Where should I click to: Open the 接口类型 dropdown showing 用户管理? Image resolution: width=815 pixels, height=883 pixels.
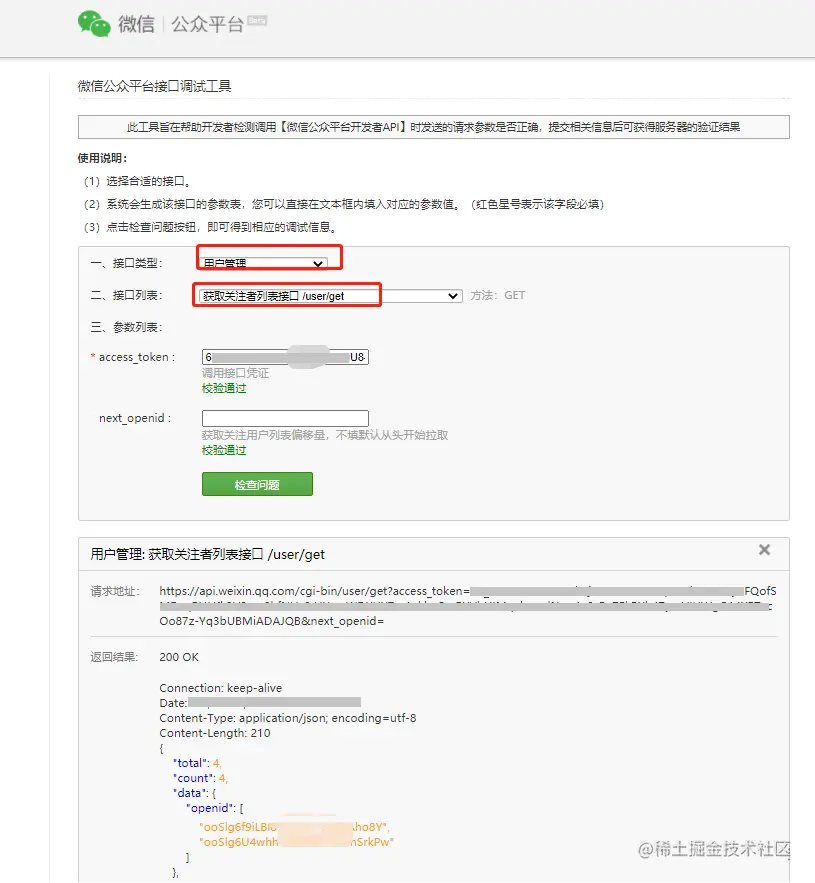(266, 258)
